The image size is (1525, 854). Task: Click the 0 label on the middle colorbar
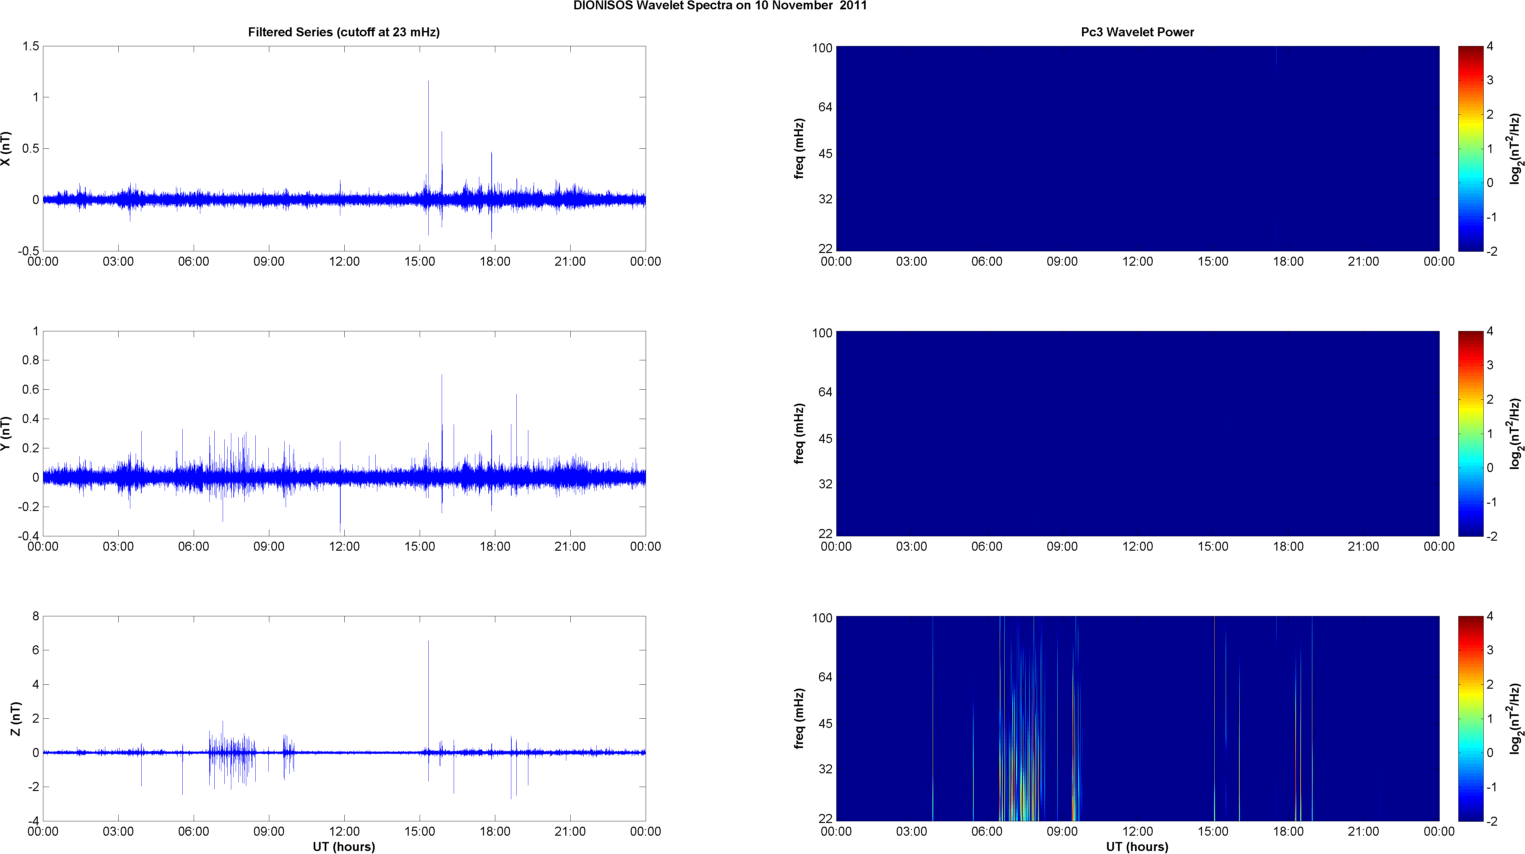(x=1490, y=468)
